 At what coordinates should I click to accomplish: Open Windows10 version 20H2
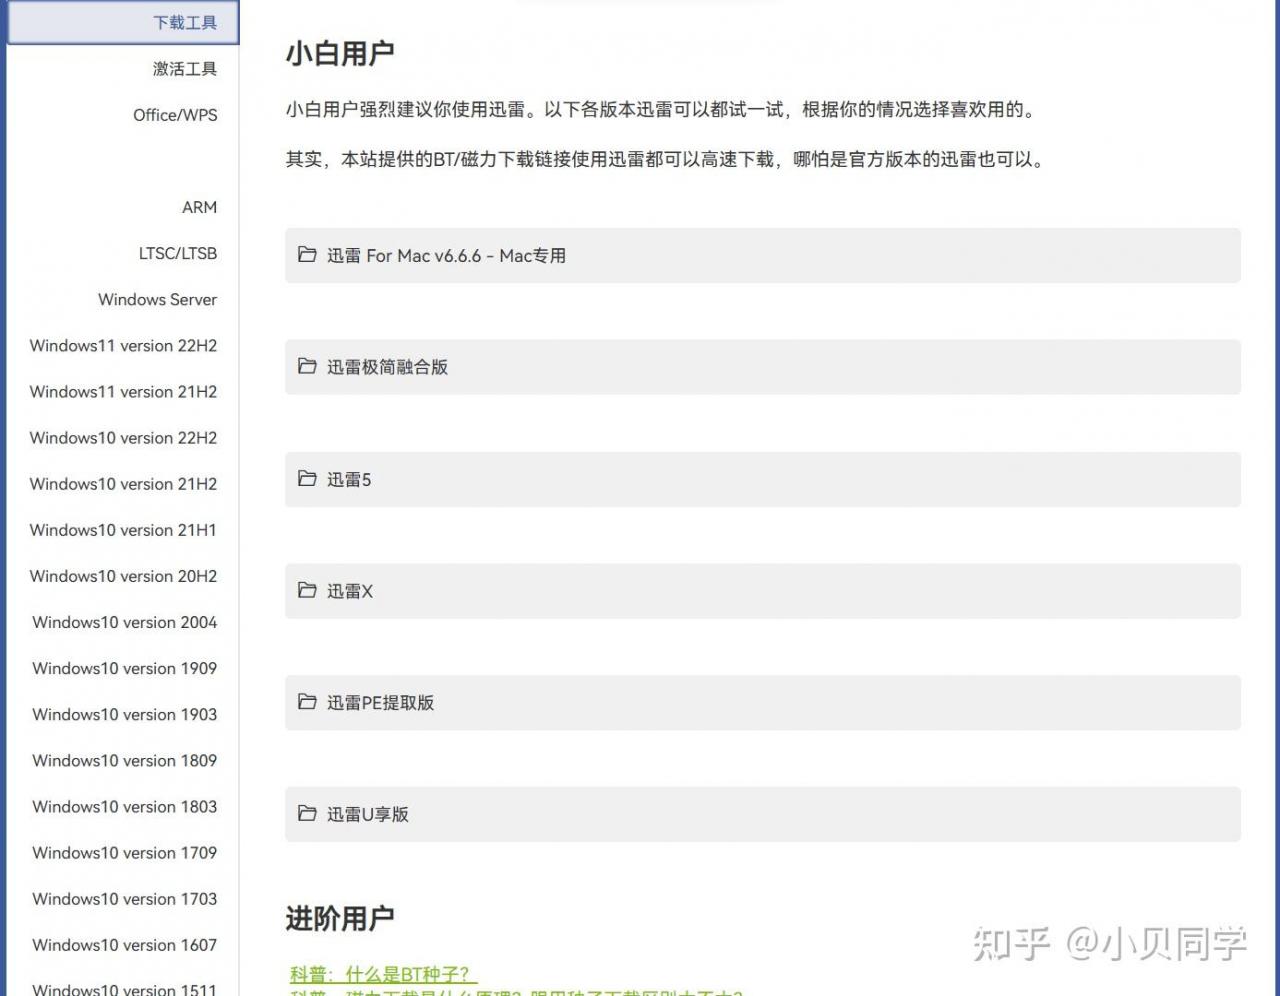[123, 575]
